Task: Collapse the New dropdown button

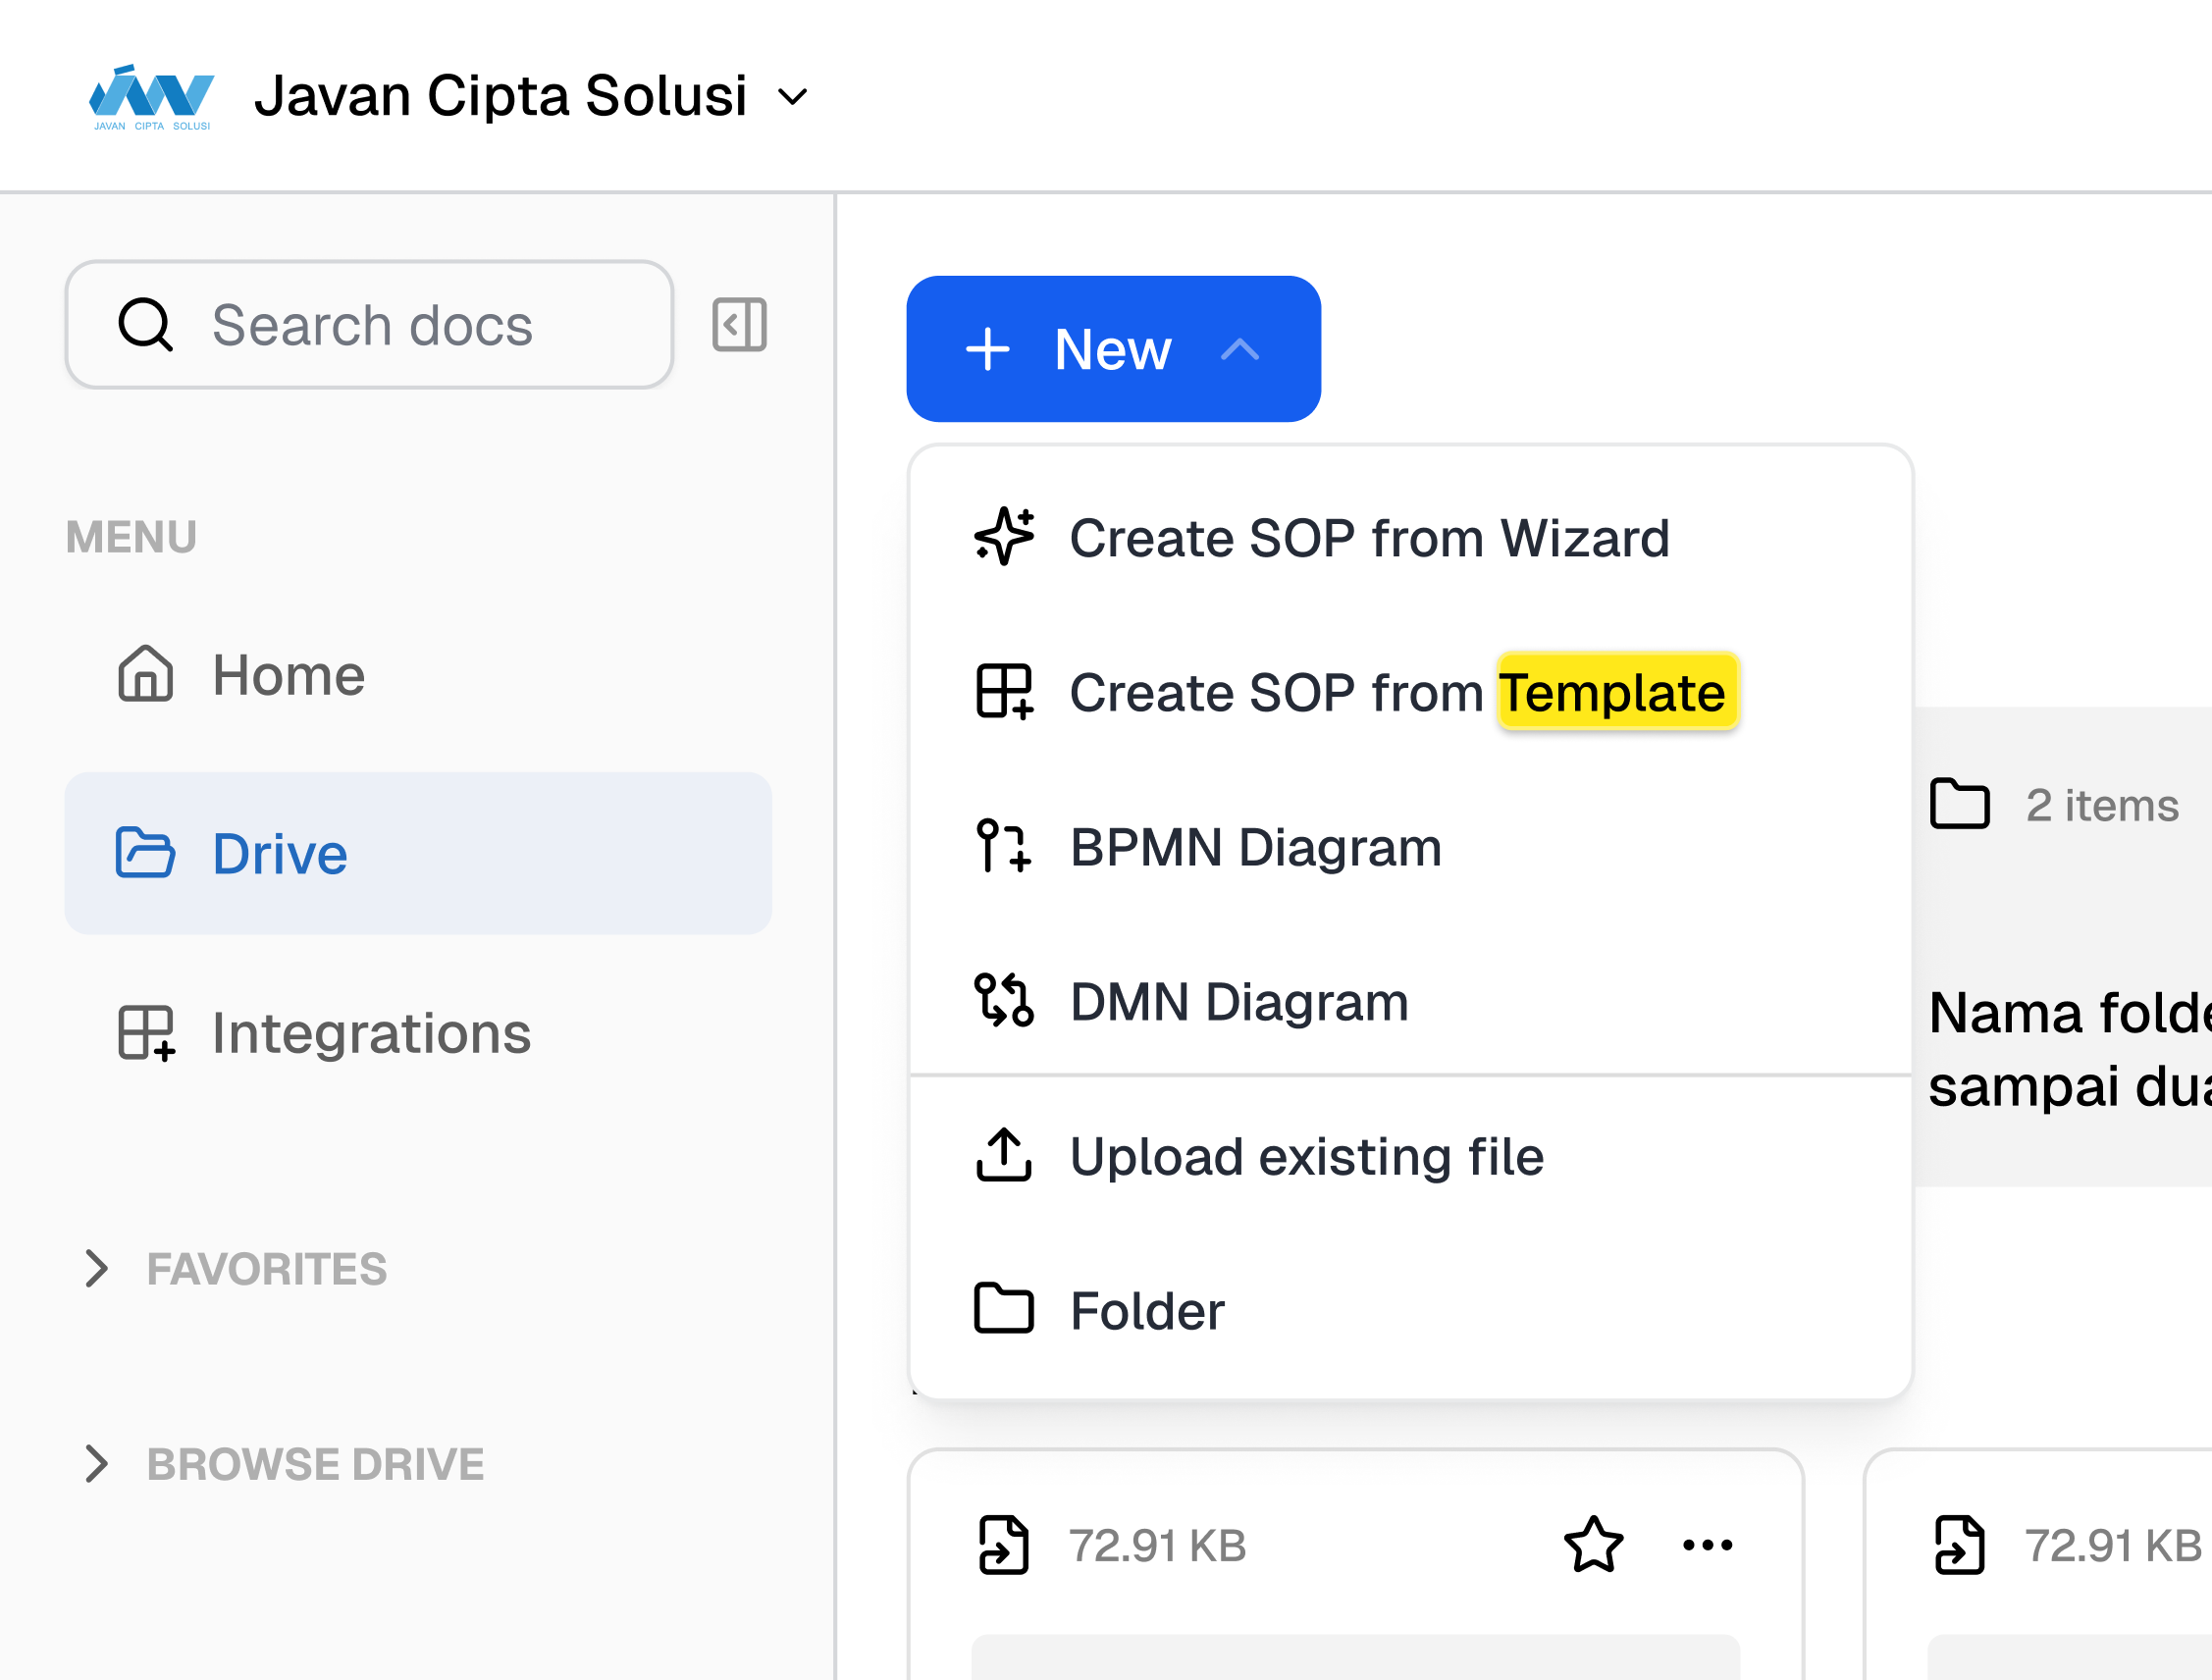Action: pos(1113,349)
